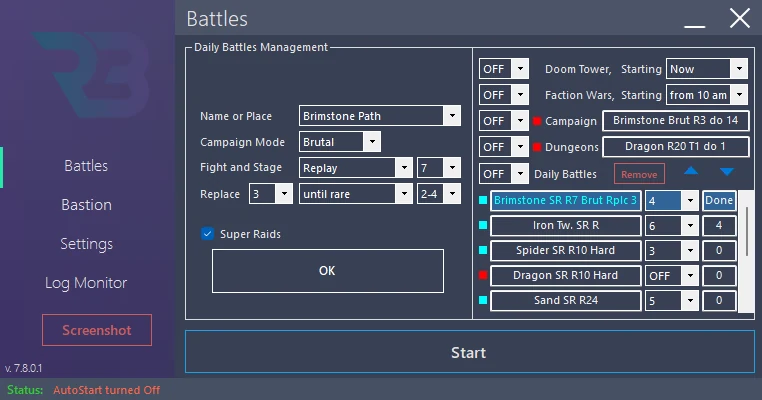Viewport: 762px width, 400px height.
Task: Select Sand SR R24 battle row
Action: click(x=565, y=300)
